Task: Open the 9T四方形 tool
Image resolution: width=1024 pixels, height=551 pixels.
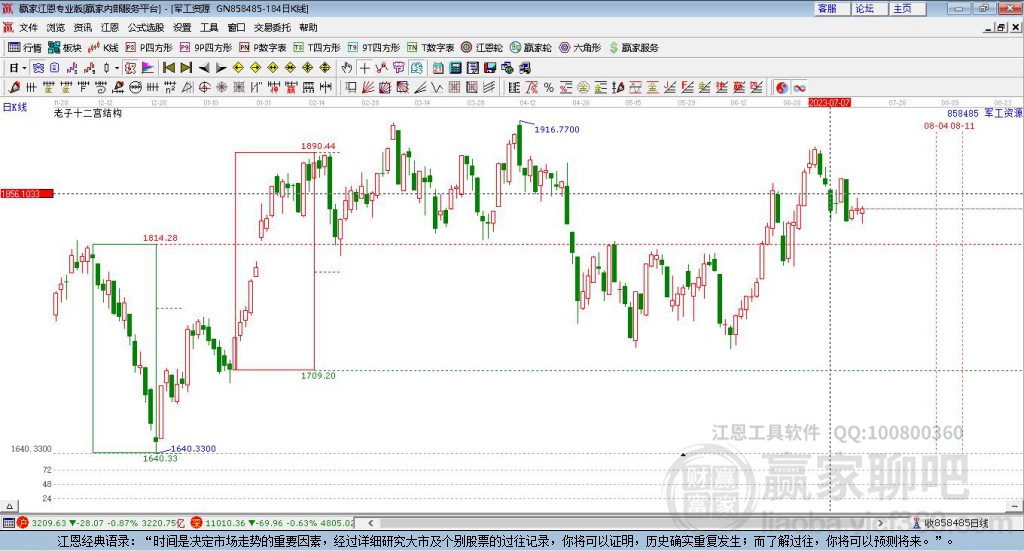Action: pos(374,48)
